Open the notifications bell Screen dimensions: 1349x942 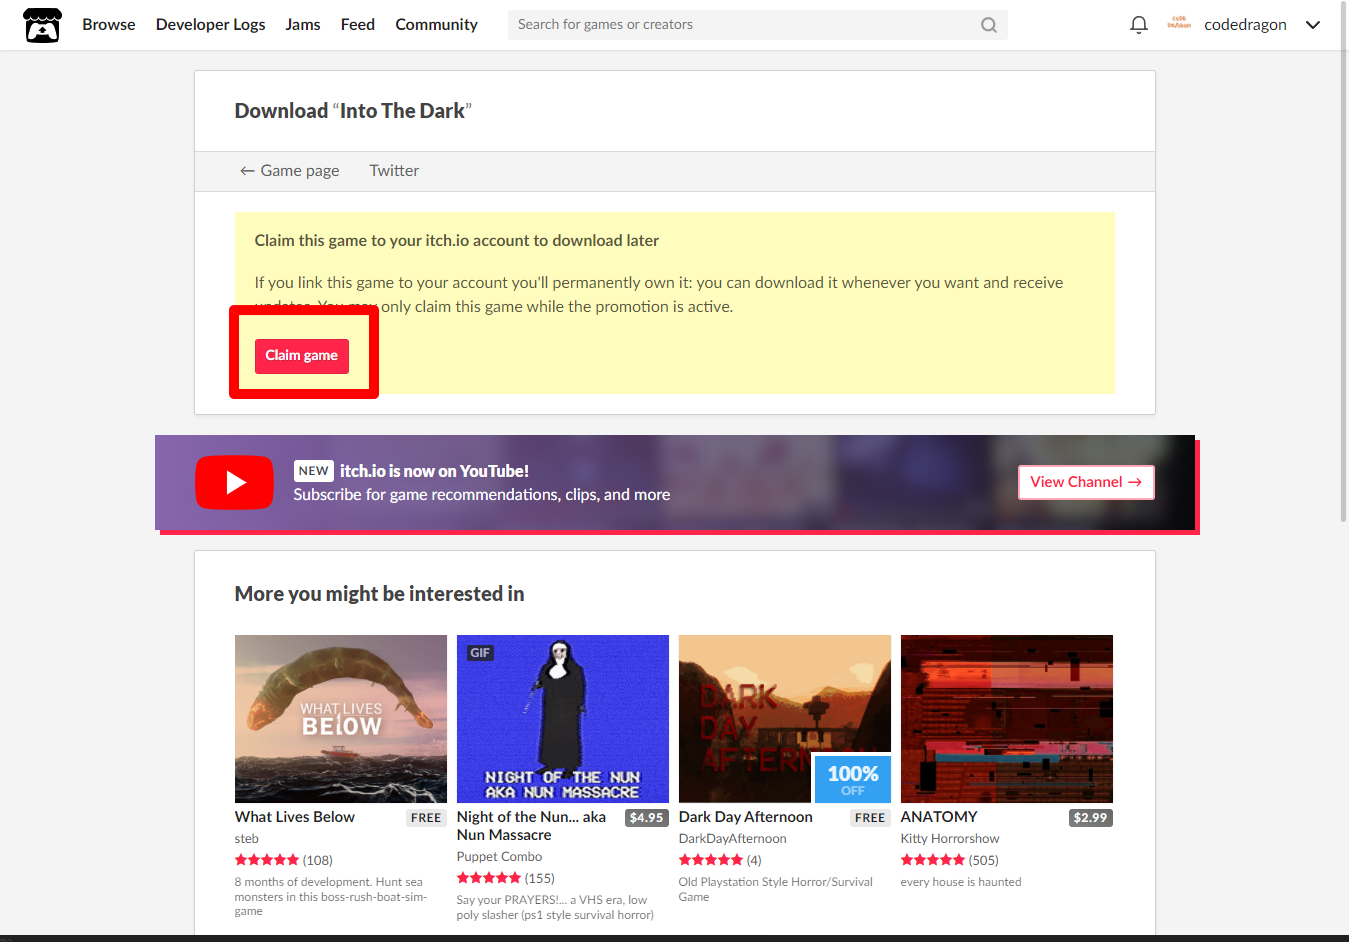pyautogui.click(x=1138, y=25)
